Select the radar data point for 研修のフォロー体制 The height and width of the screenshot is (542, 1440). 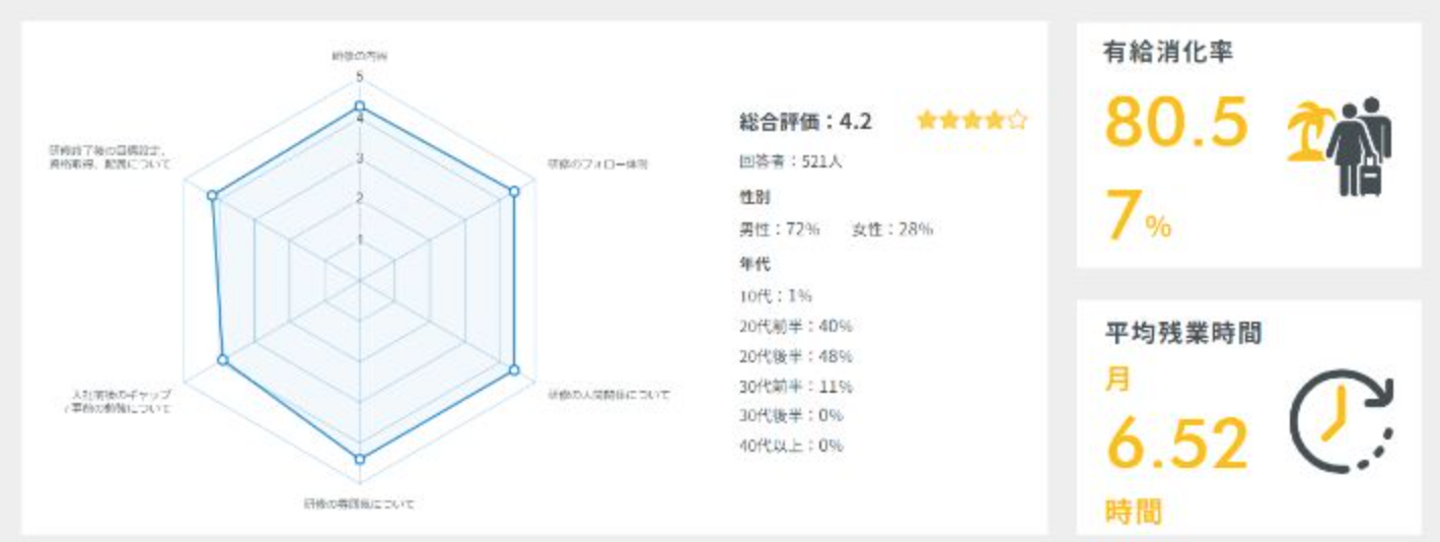[x=514, y=192]
